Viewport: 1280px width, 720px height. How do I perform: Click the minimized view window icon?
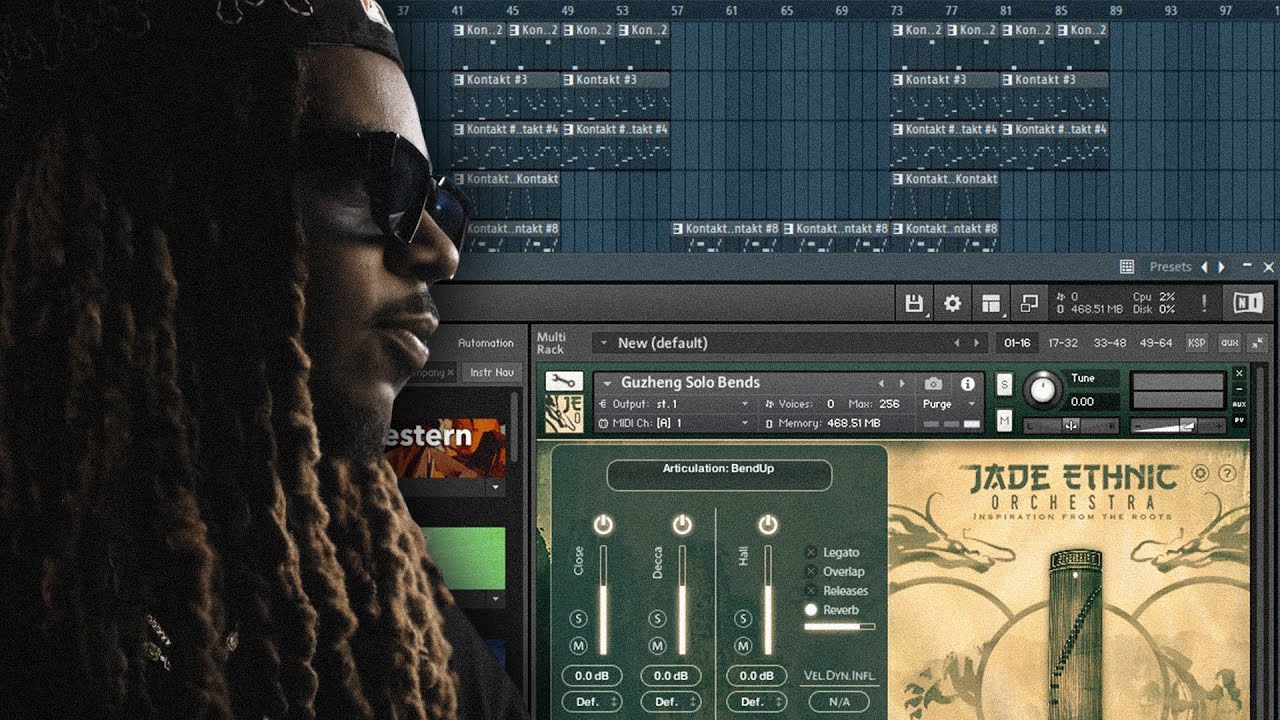(1029, 303)
